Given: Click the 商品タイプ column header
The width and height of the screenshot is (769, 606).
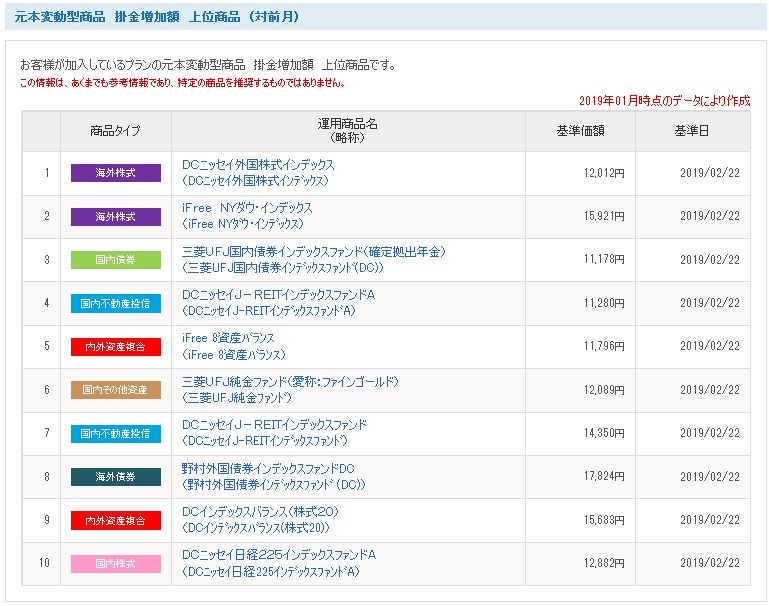Looking at the screenshot, I should (116, 131).
